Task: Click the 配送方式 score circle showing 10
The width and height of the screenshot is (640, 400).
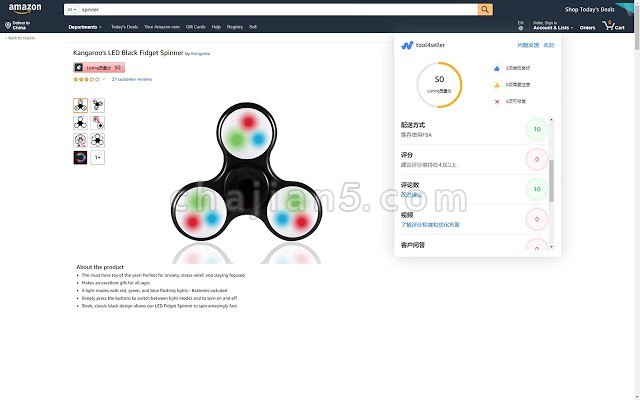Action: (537, 129)
